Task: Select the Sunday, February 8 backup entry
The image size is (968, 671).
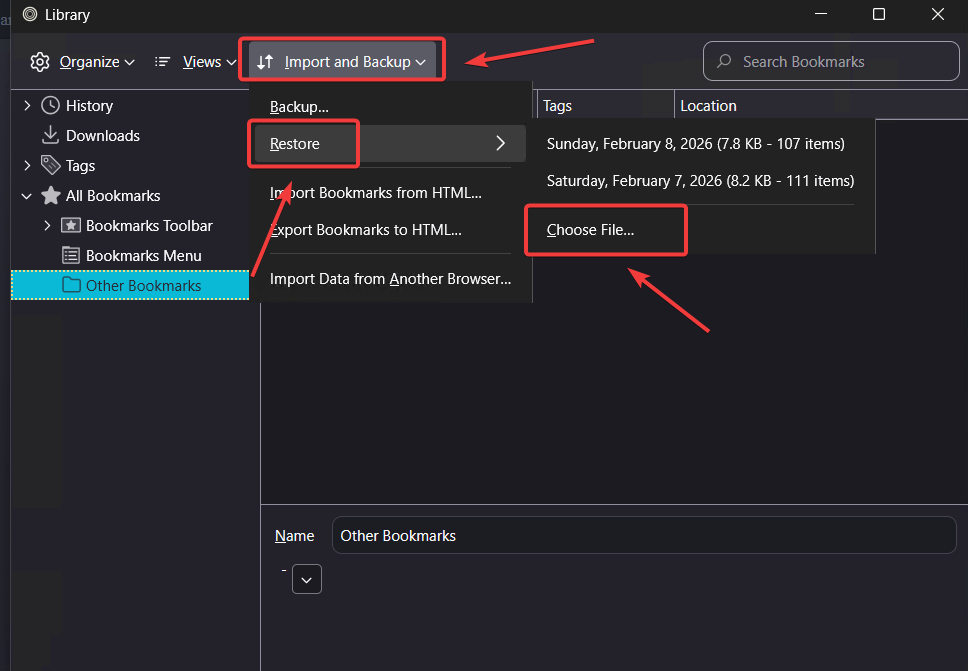Action: [x=699, y=143]
